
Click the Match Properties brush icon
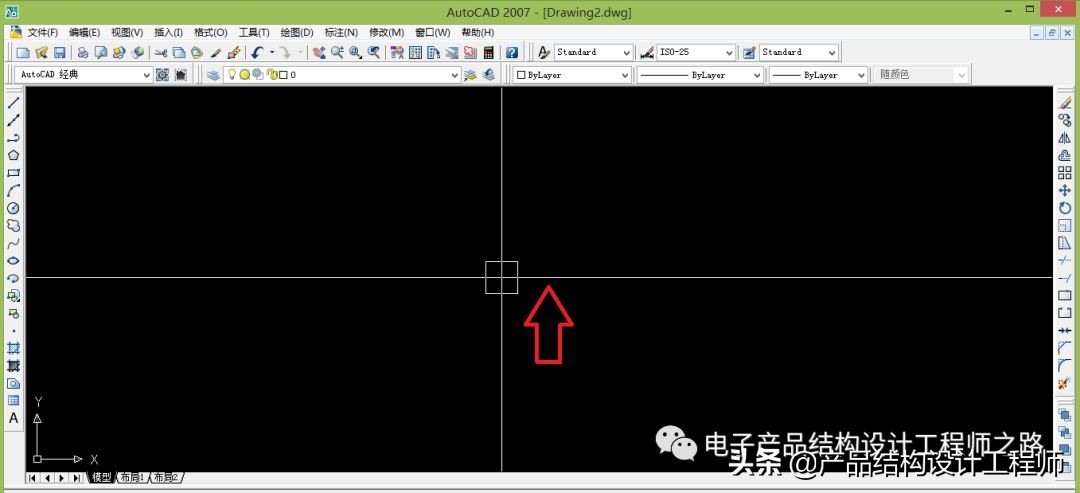(x=216, y=52)
